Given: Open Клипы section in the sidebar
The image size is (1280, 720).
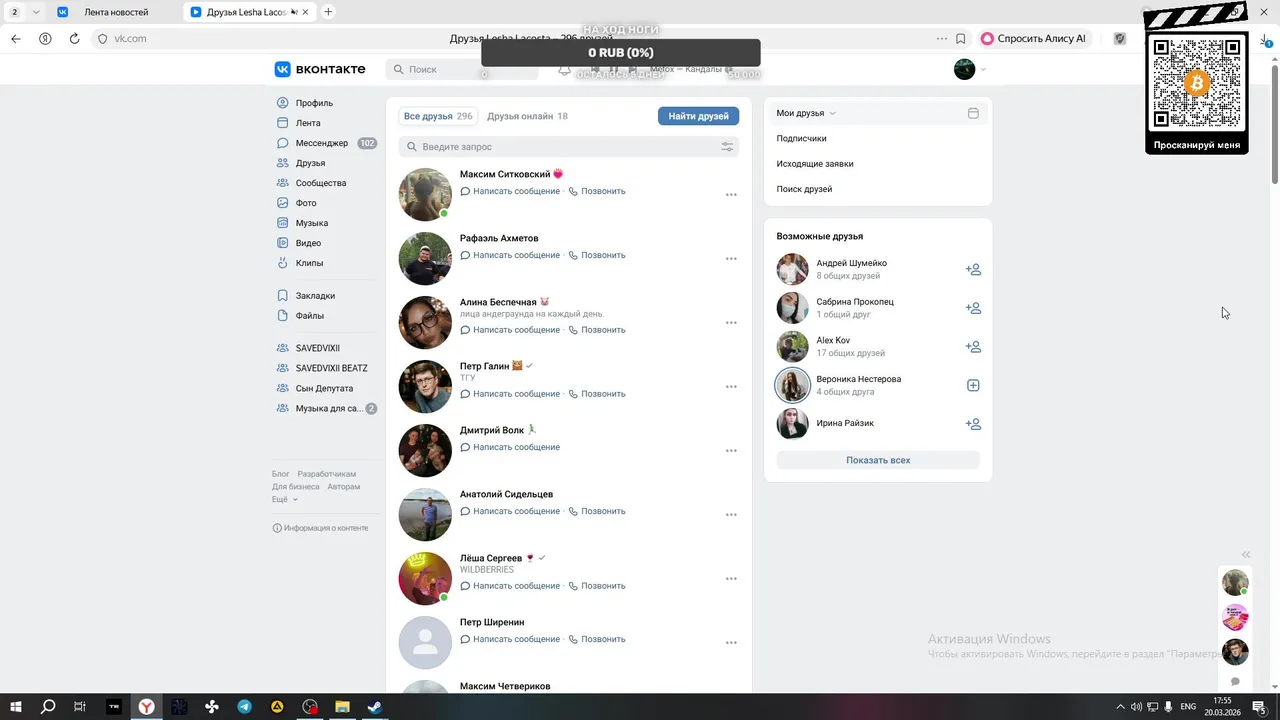Looking at the screenshot, I should [309, 263].
